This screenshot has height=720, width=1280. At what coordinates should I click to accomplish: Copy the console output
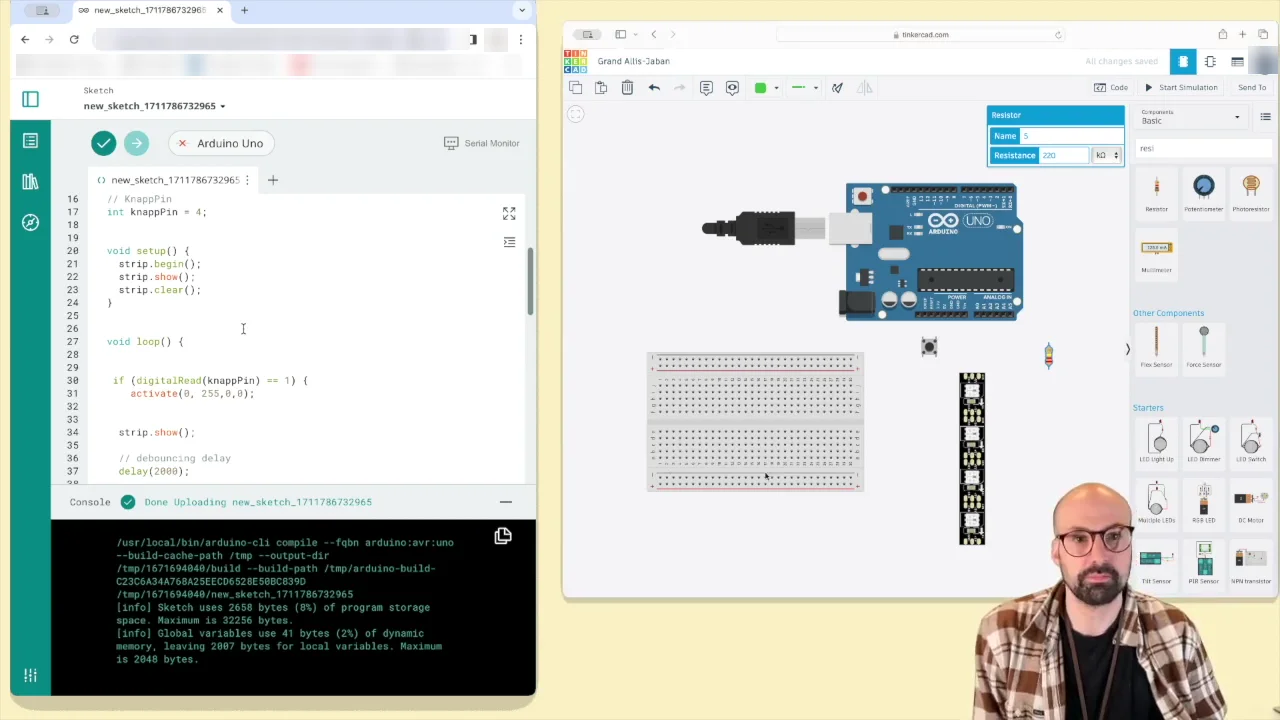[503, 536]
